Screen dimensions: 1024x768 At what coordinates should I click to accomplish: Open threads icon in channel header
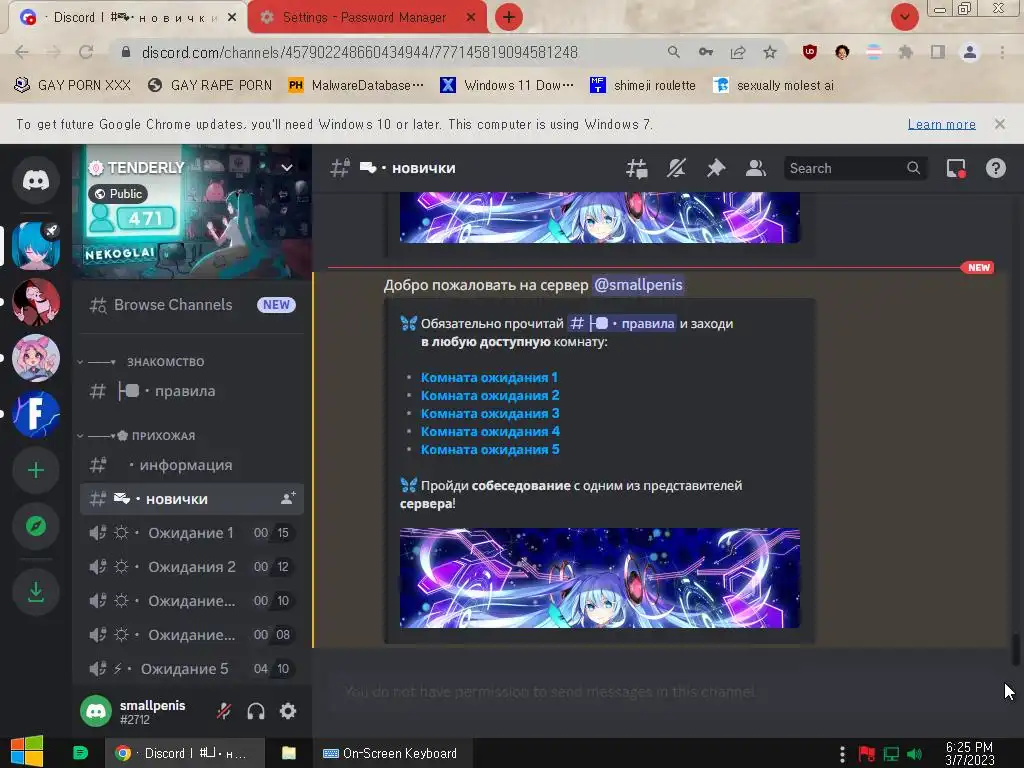pyautogui.click(x=637, y=168)
